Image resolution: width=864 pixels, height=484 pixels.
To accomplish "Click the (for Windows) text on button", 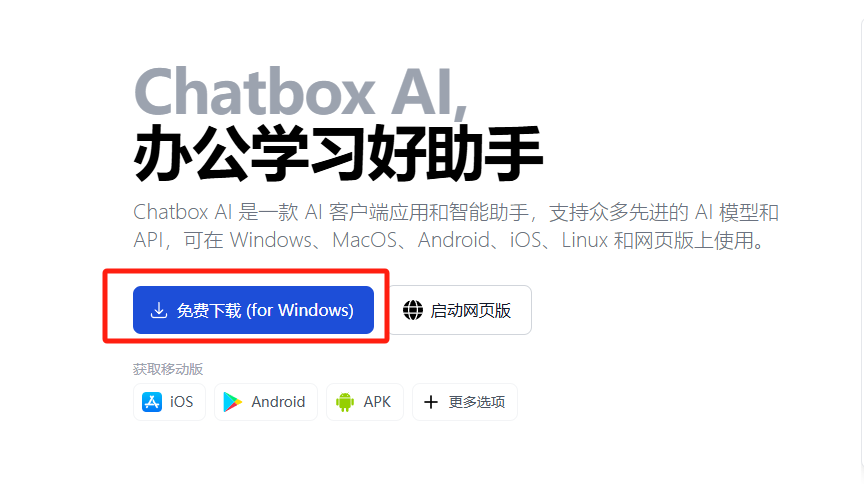I will tap(300, 310).
